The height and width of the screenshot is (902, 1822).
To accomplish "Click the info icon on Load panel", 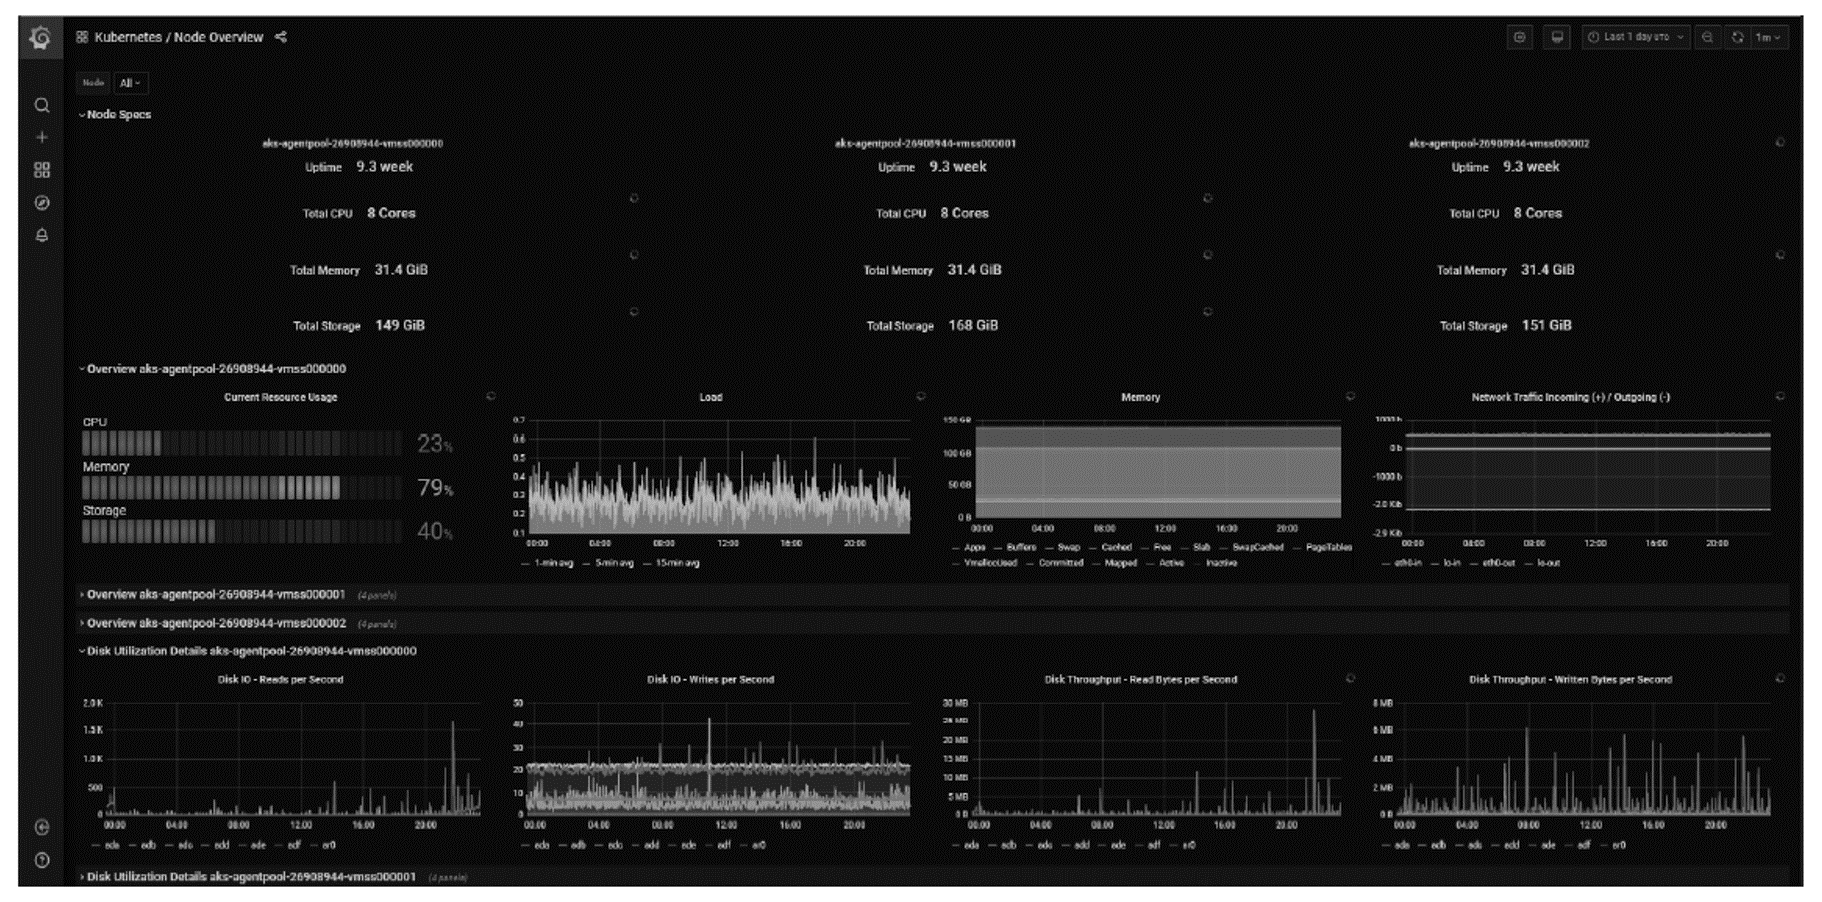I will click(x=921, y=396).
